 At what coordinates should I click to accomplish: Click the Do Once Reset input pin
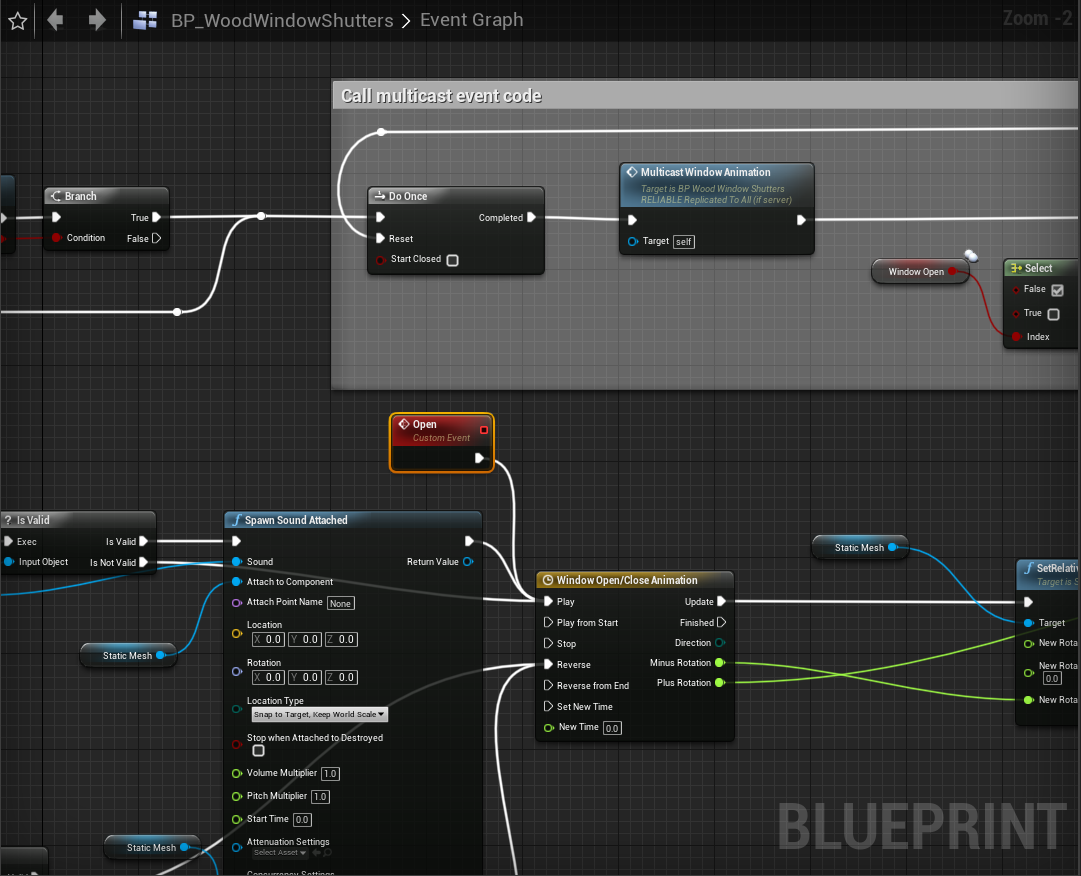380,239
